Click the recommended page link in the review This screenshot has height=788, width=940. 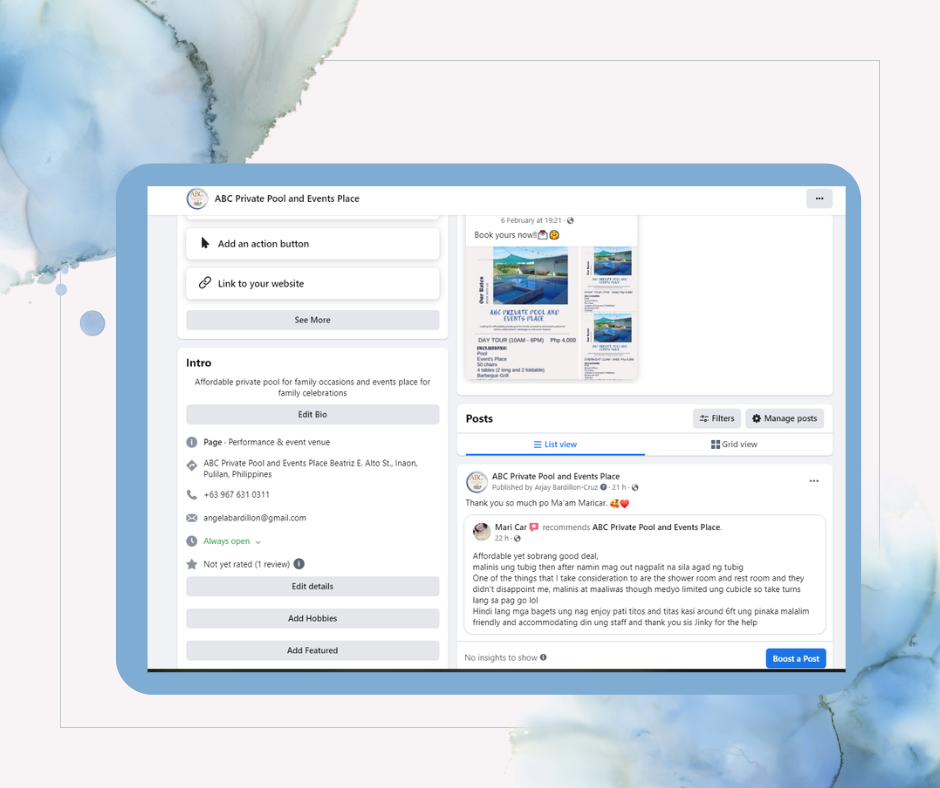click(x=656, y=527)
